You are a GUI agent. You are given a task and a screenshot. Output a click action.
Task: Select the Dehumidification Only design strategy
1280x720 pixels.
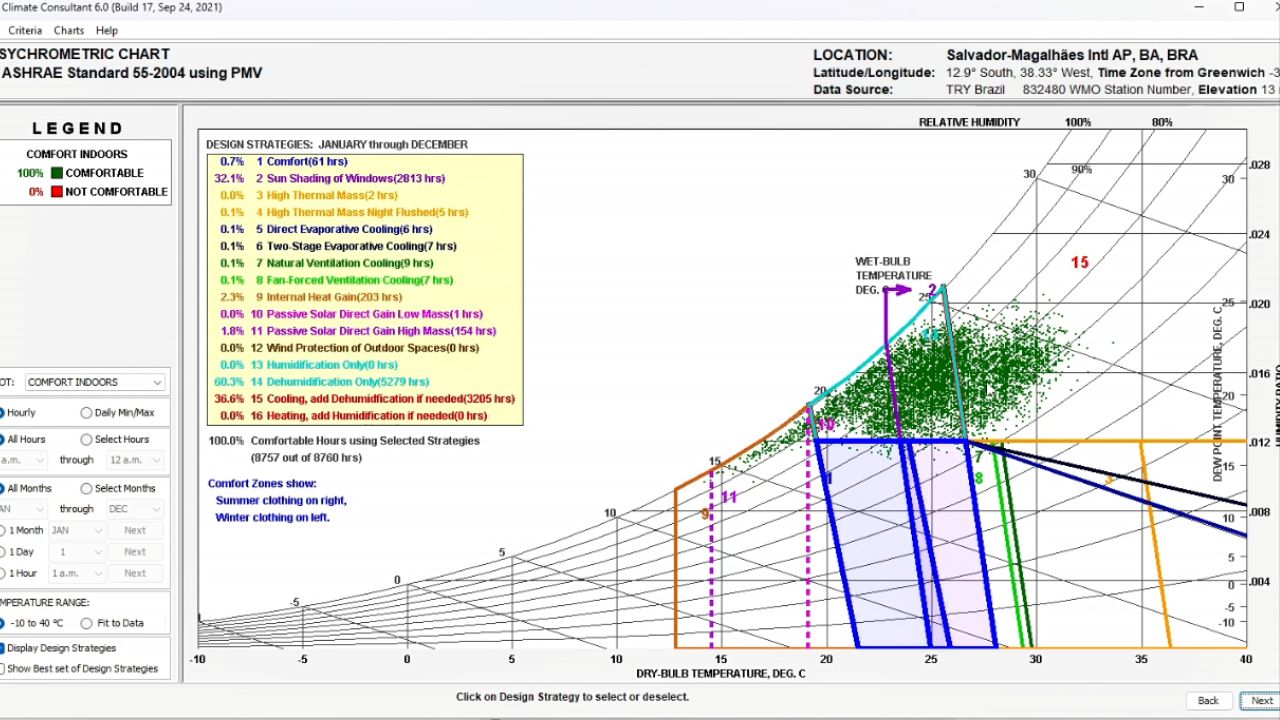347,382
